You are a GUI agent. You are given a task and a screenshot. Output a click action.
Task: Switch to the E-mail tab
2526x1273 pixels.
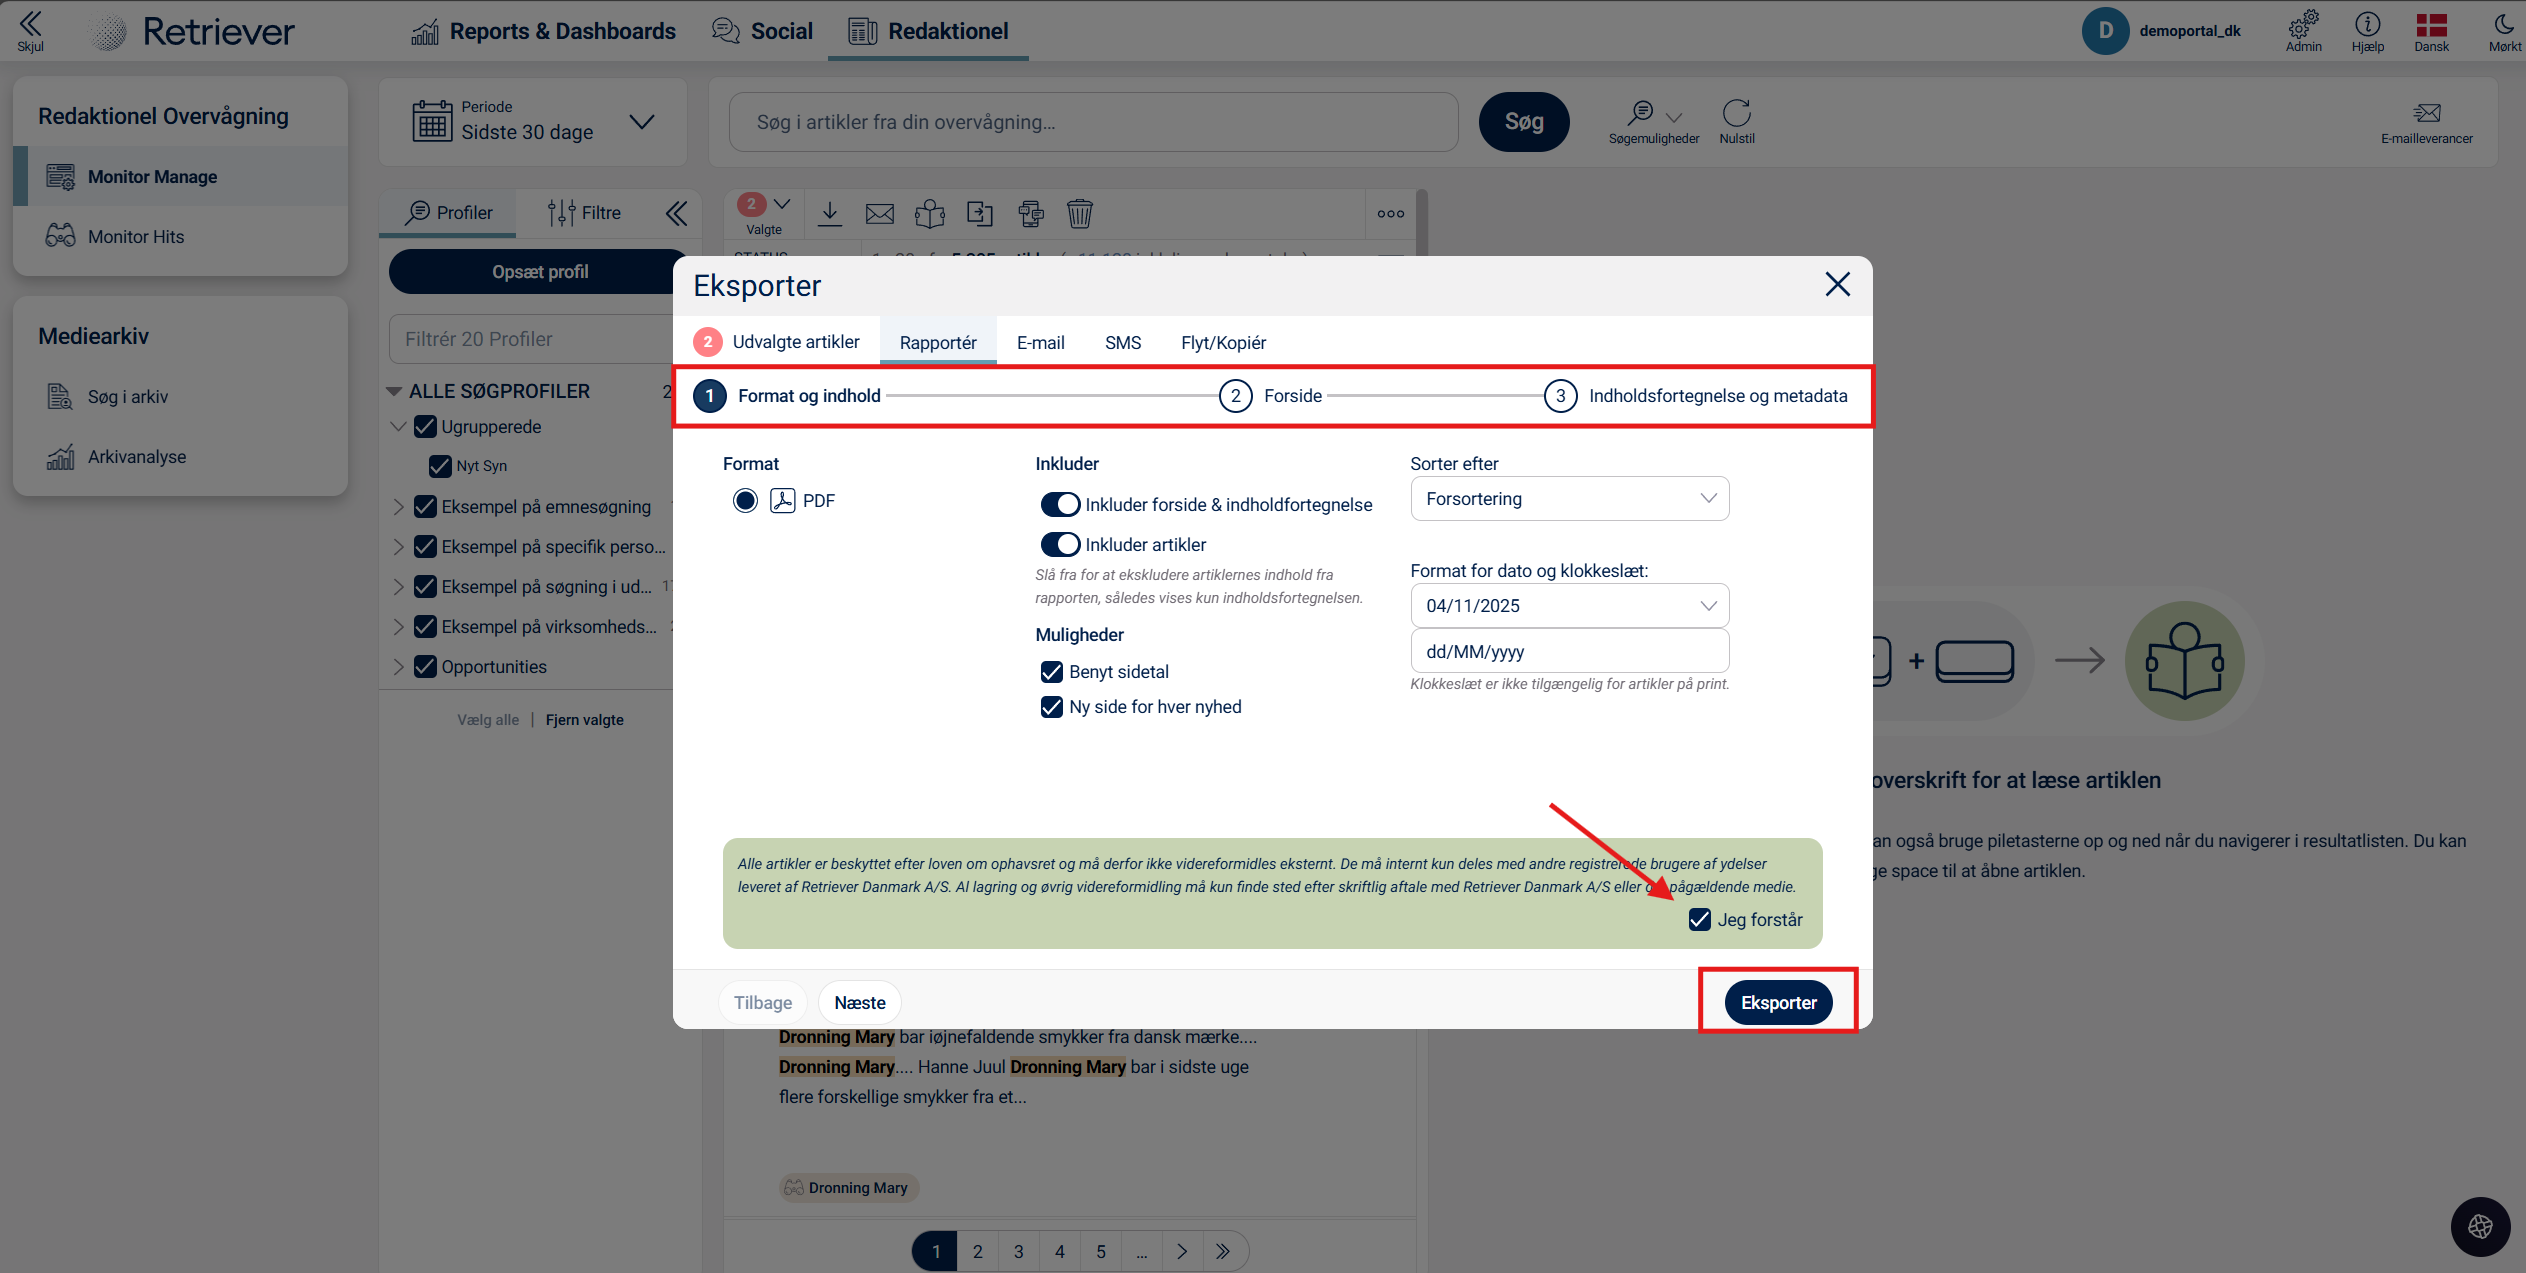pyautogui.click(x=1040, y=343)
